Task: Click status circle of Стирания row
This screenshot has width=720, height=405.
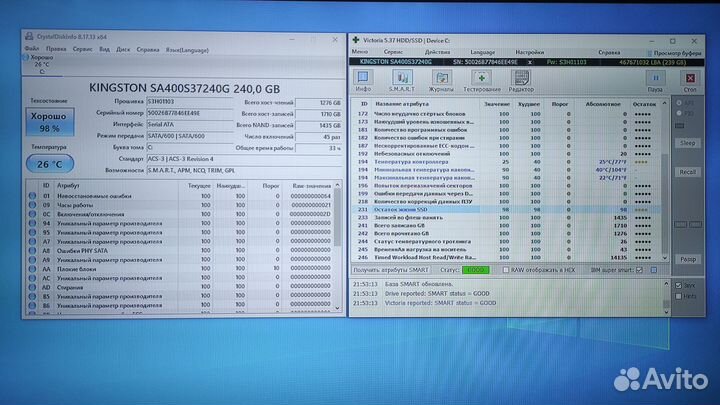Action: point(32,287)
